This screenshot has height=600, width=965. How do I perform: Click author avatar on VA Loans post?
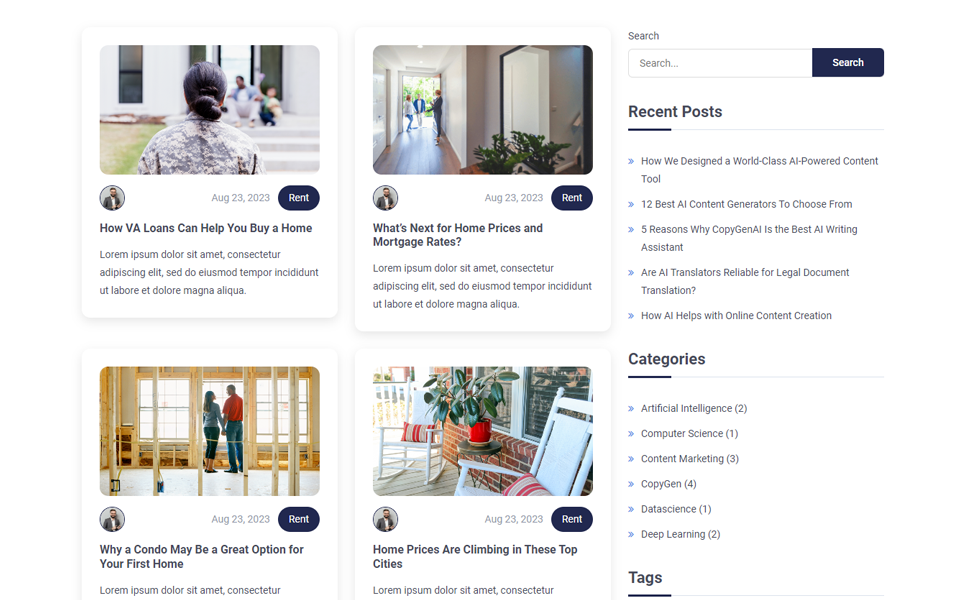pos(112,198)
